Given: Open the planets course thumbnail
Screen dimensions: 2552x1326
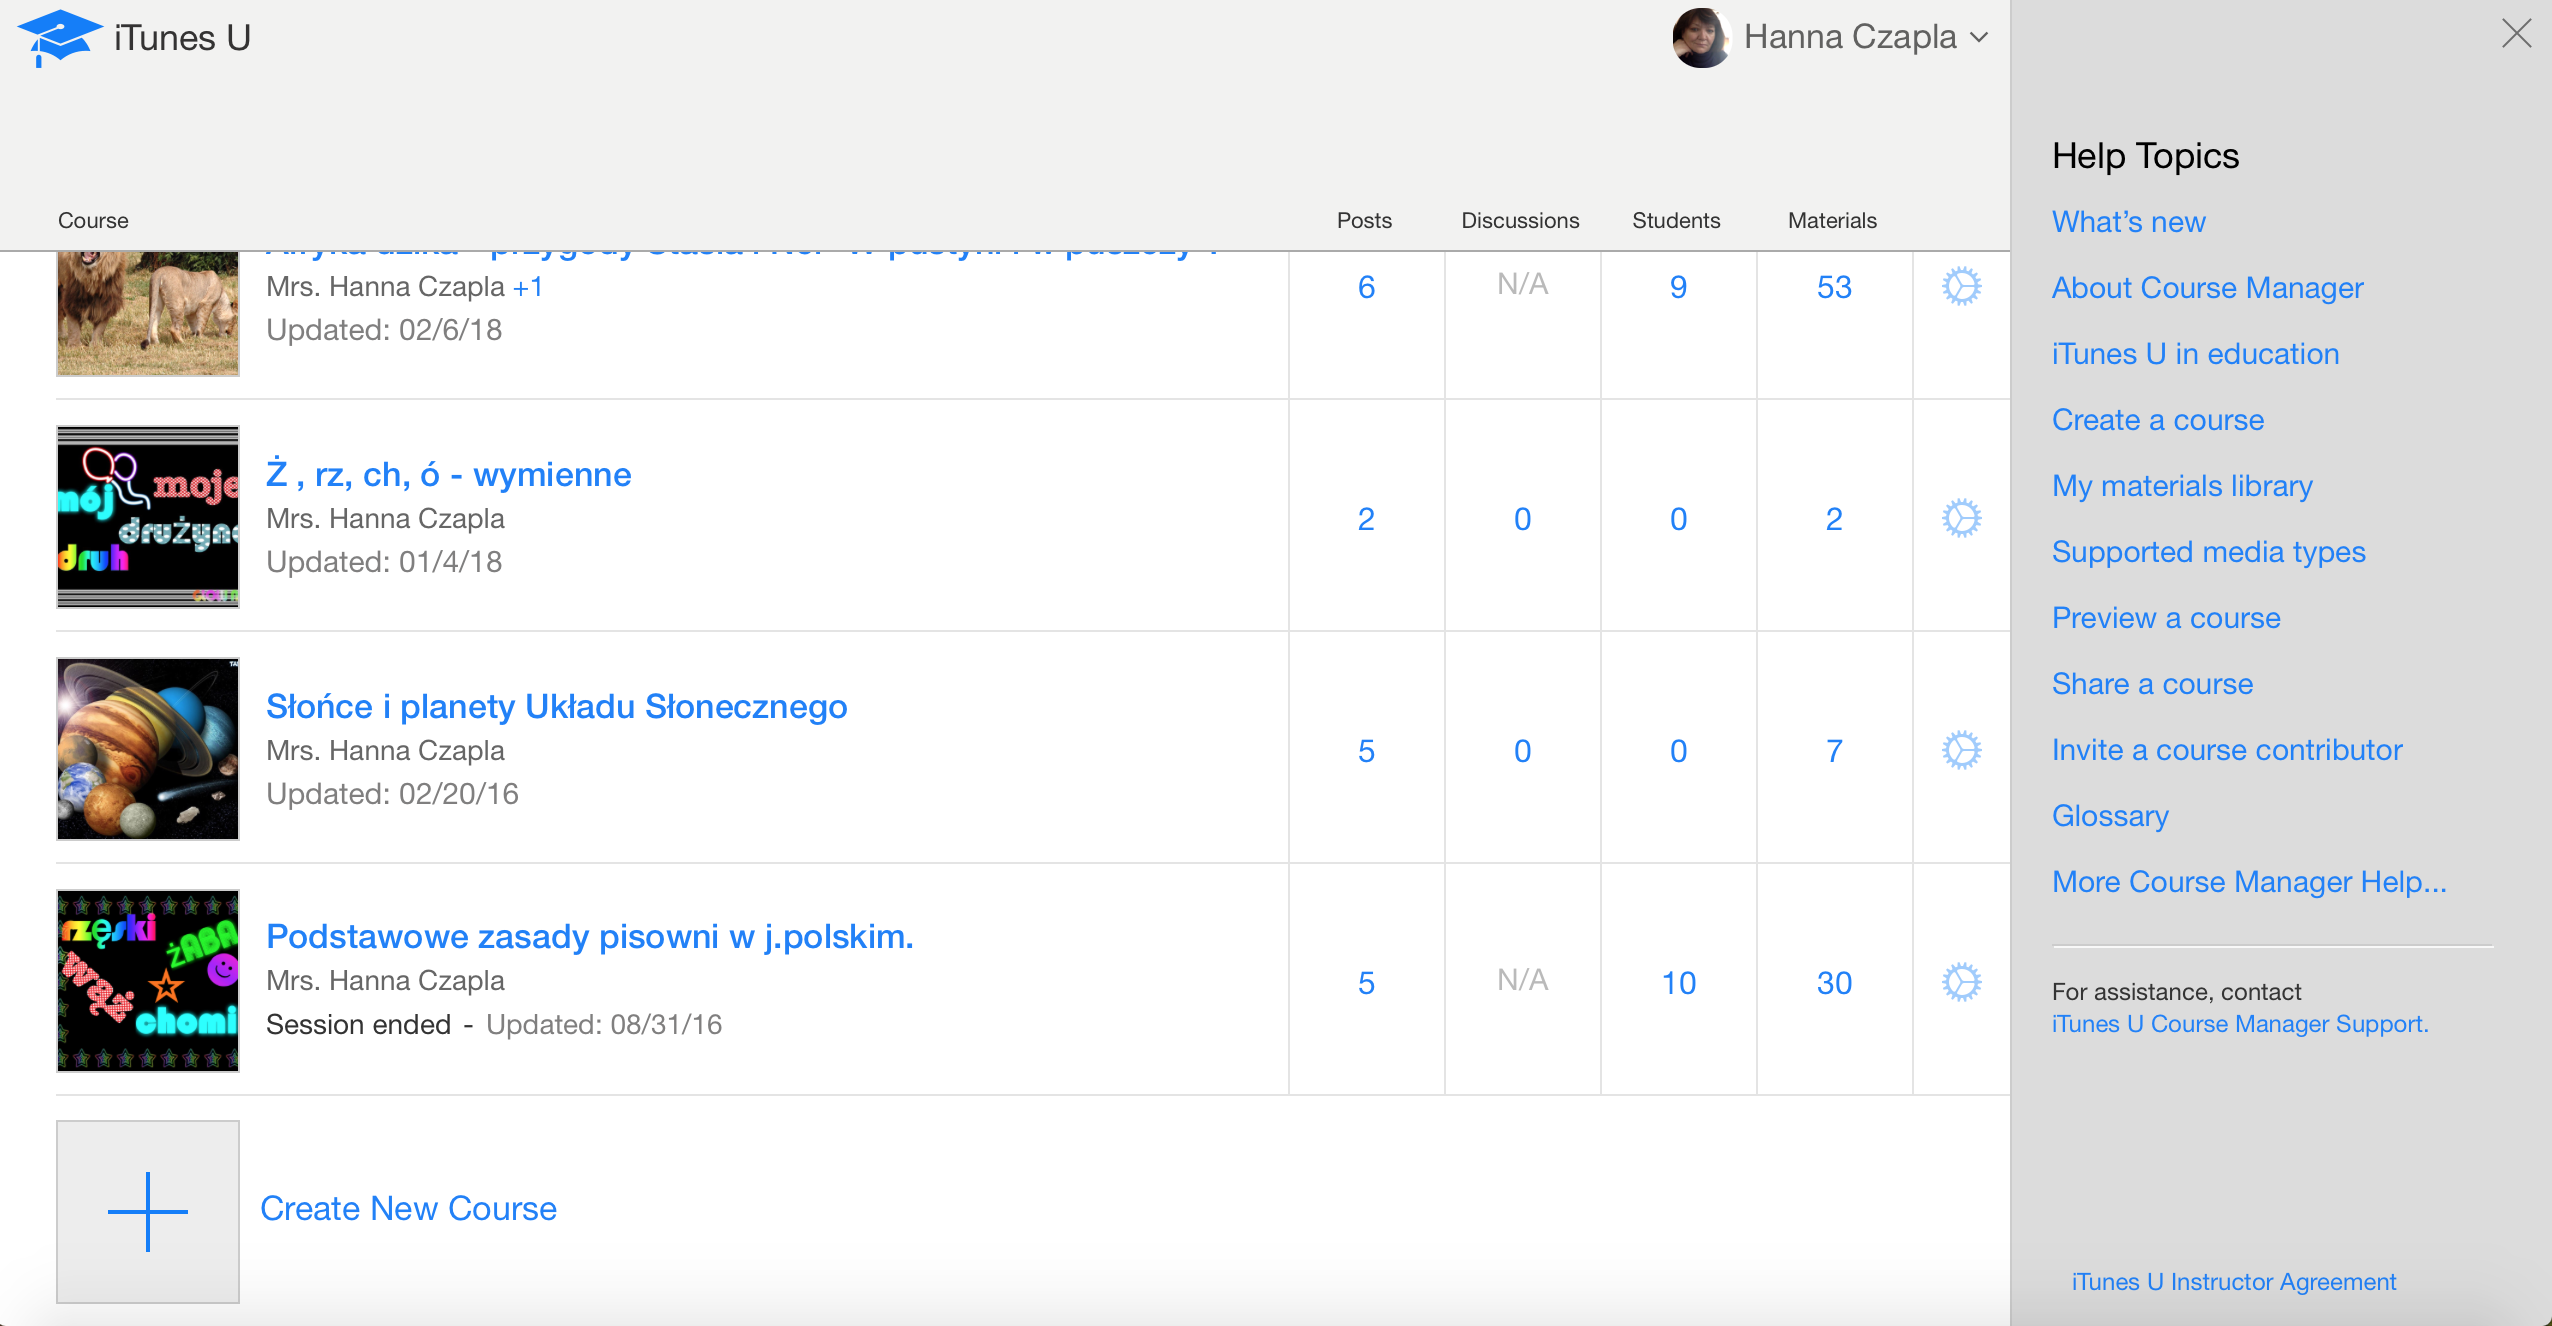Looking at the screenshot, I should tap(148, 749).
